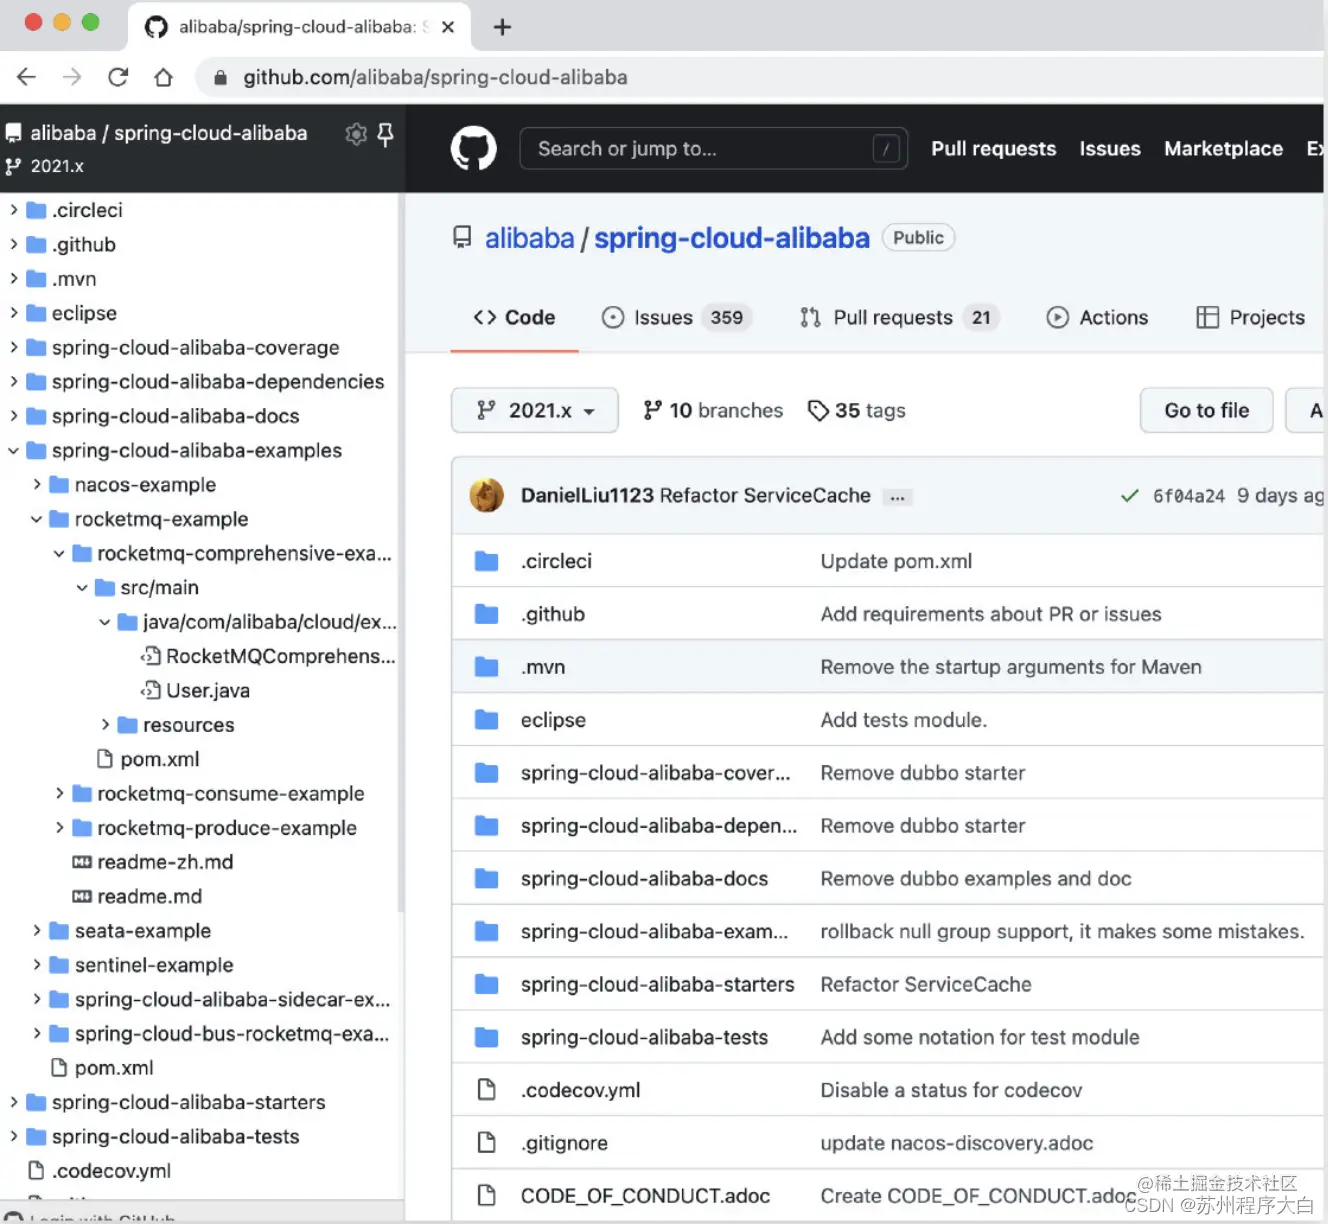Open the alibaba owner link
Viewport: 1328px width, 1224px height.
coord(530,238)
